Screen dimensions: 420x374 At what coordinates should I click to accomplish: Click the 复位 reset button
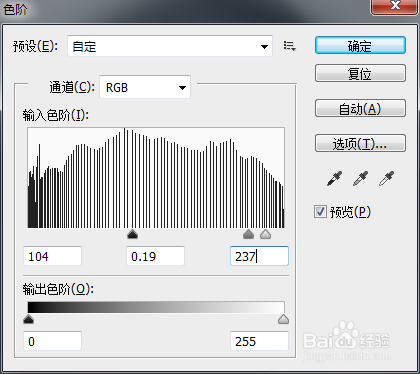click(360, 73)
